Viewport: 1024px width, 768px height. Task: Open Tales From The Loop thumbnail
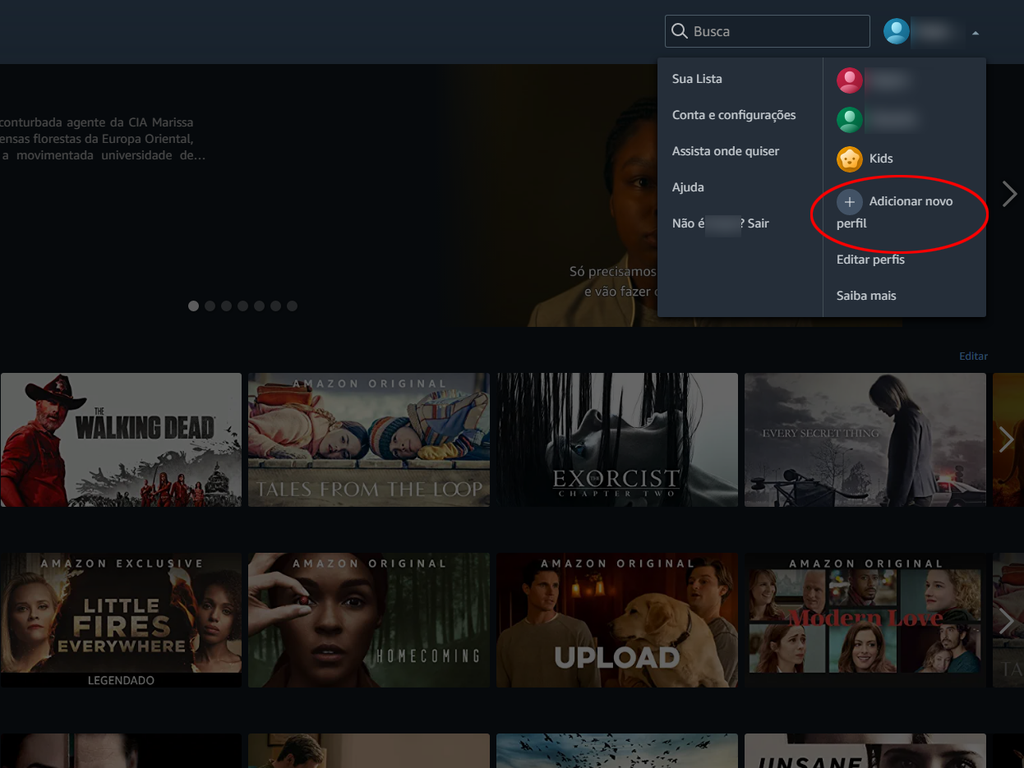[369, 440]
